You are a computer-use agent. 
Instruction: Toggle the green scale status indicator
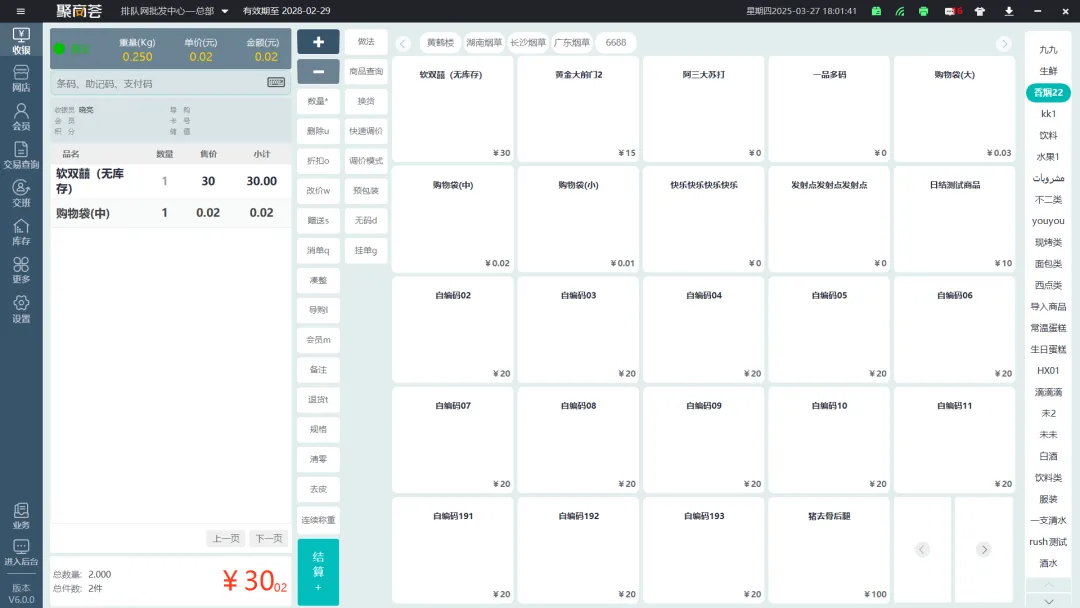point(60,48)
